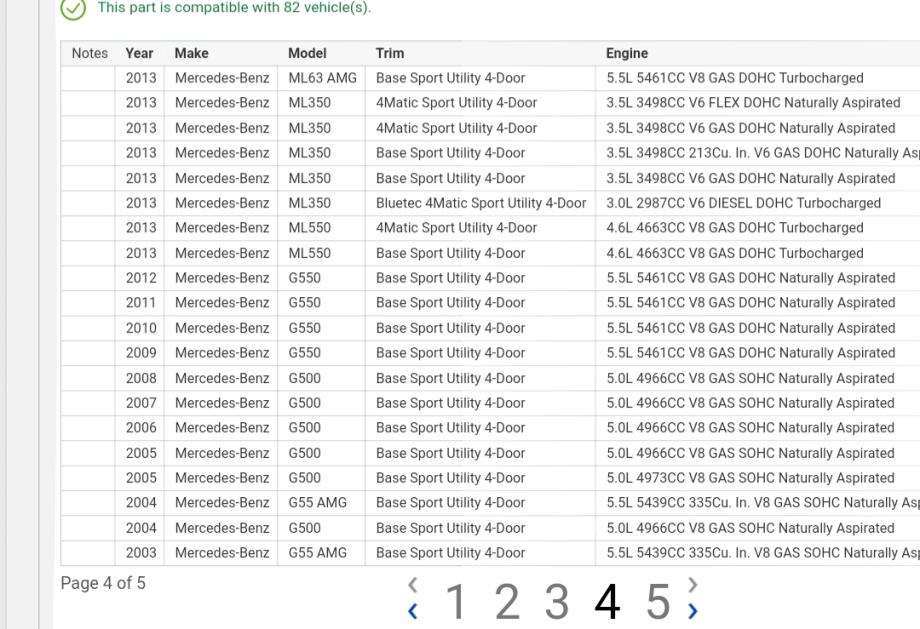Click the Engine column header
This screenshot has width=920, height=629.
627,53
